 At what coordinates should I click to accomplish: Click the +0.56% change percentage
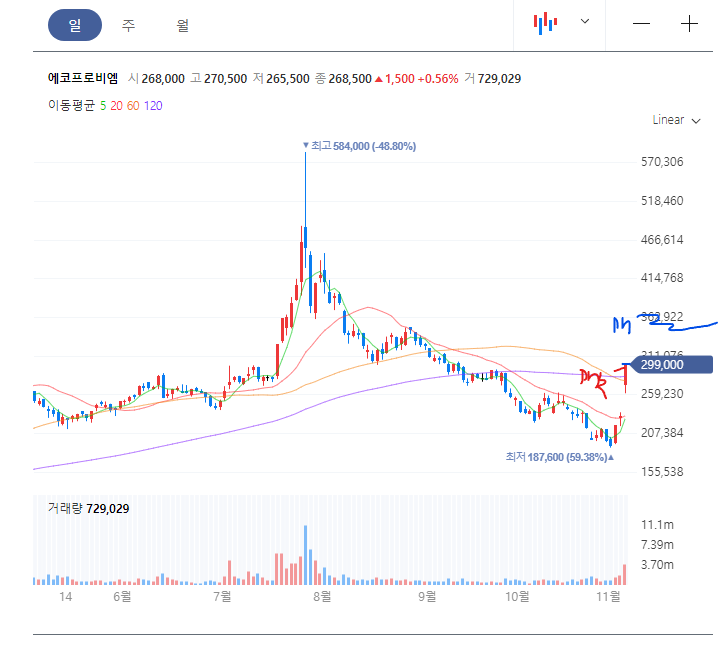point(438,79)
